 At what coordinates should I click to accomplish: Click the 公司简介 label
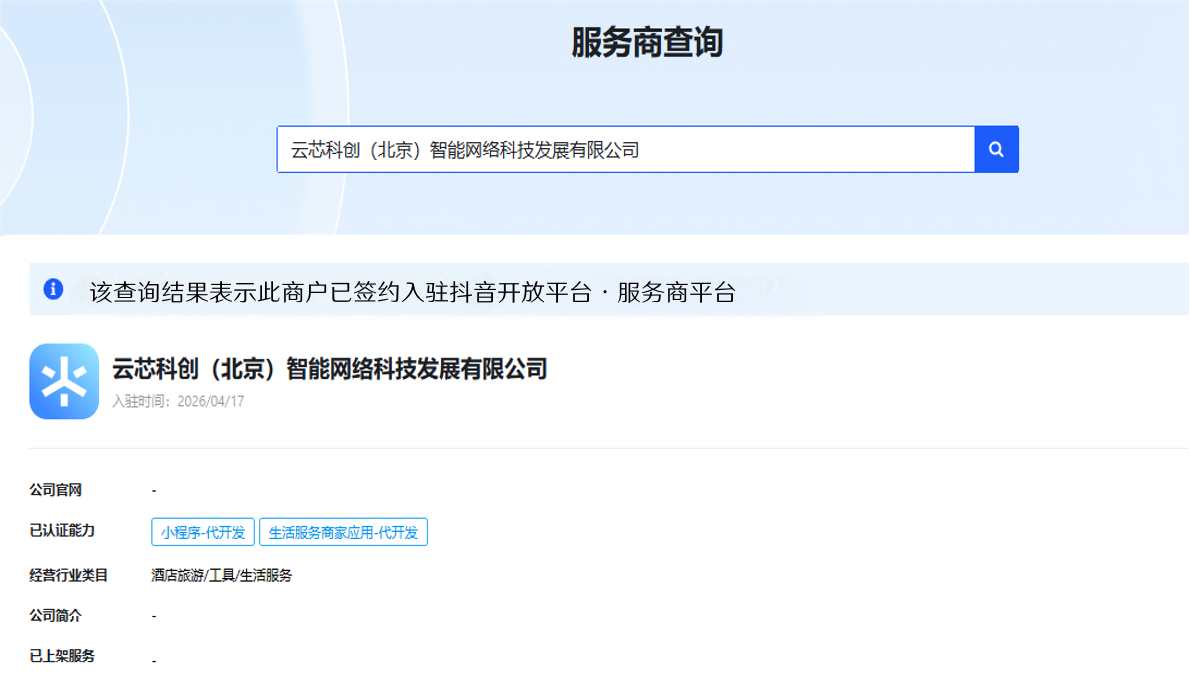click(55, 616)
